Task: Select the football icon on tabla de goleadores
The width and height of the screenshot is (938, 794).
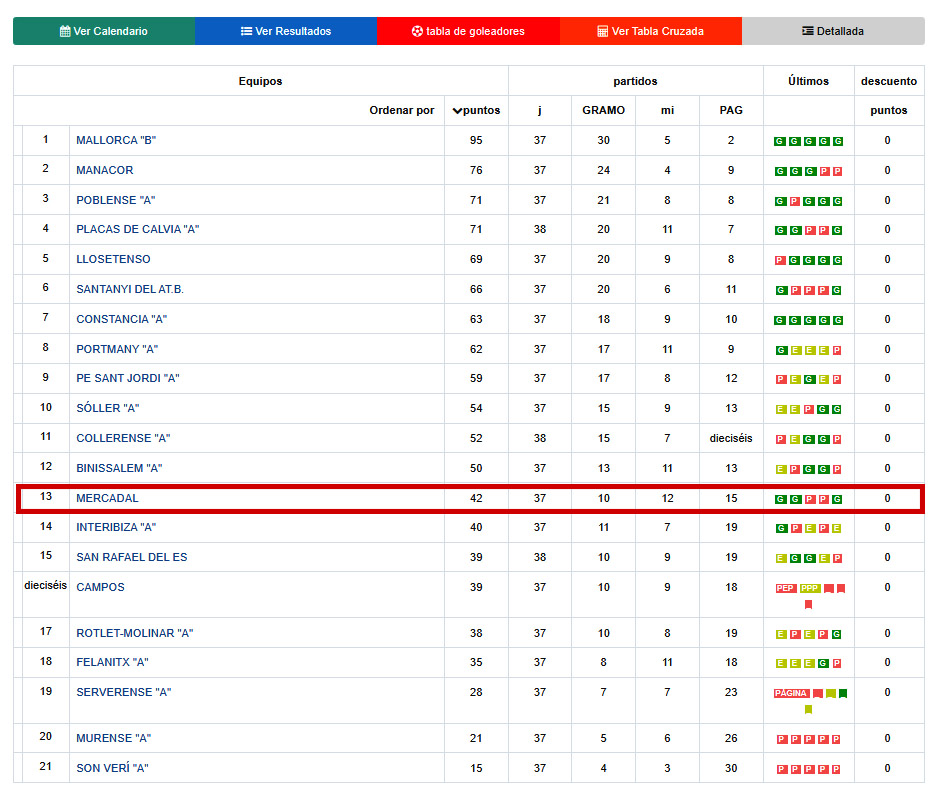Action: (x=415, y=31)
